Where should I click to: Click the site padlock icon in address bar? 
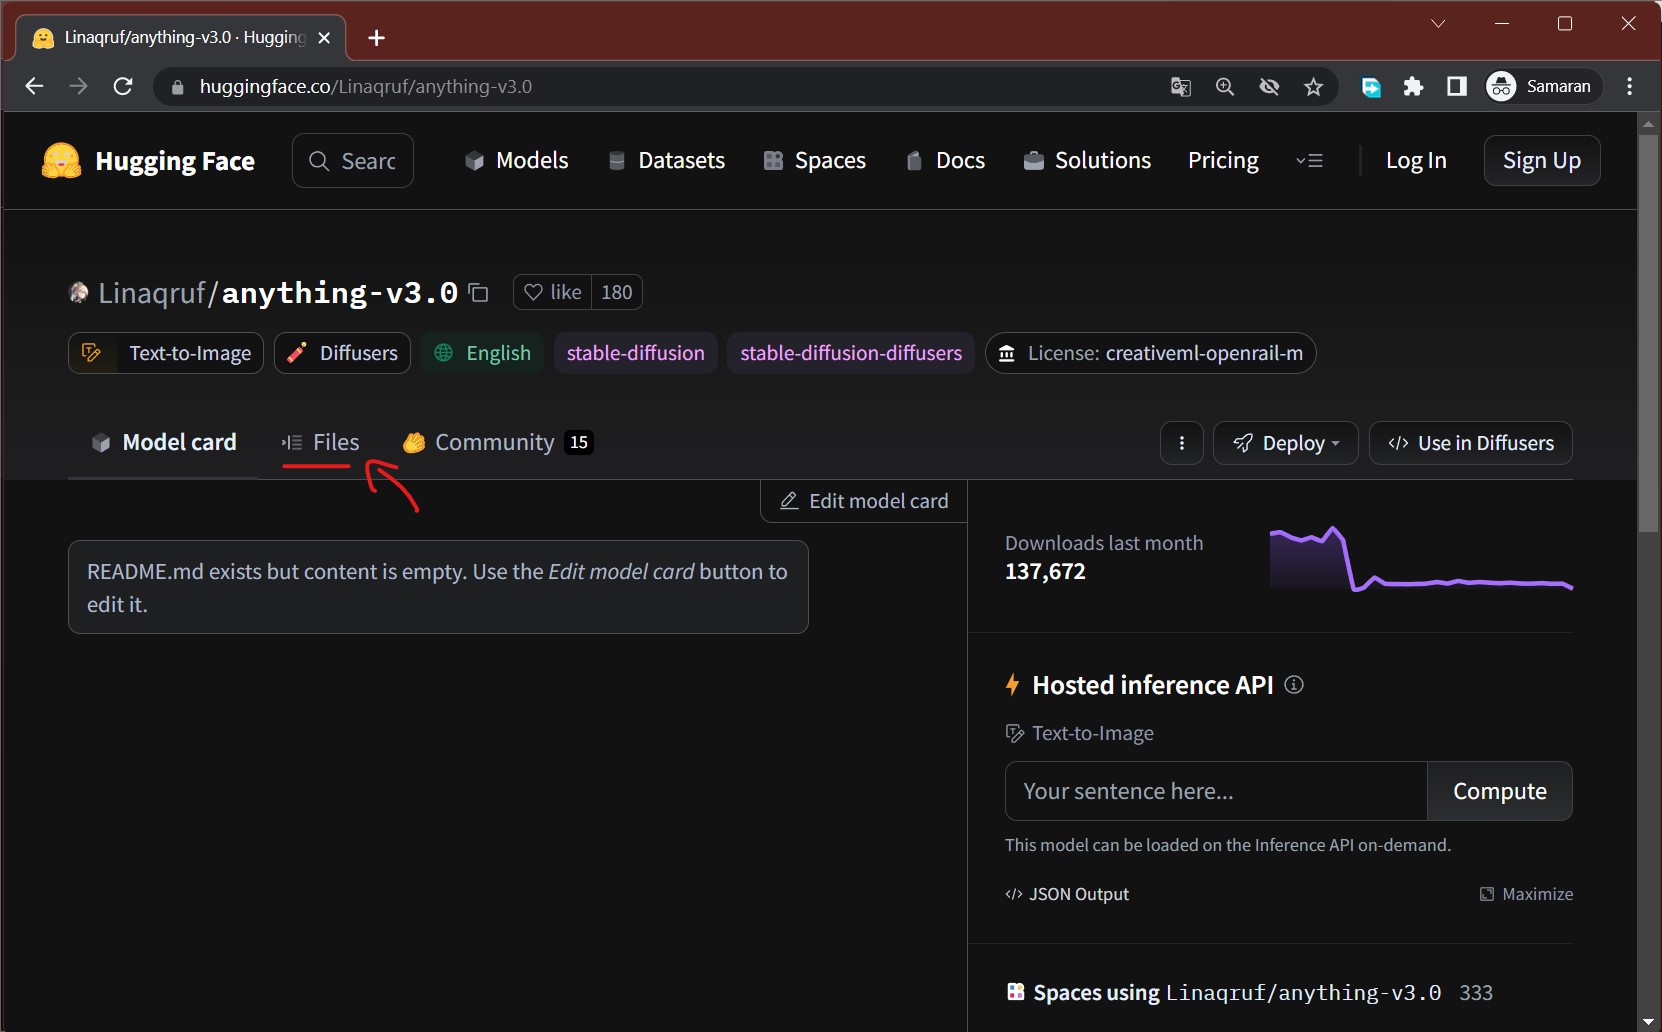178,87
